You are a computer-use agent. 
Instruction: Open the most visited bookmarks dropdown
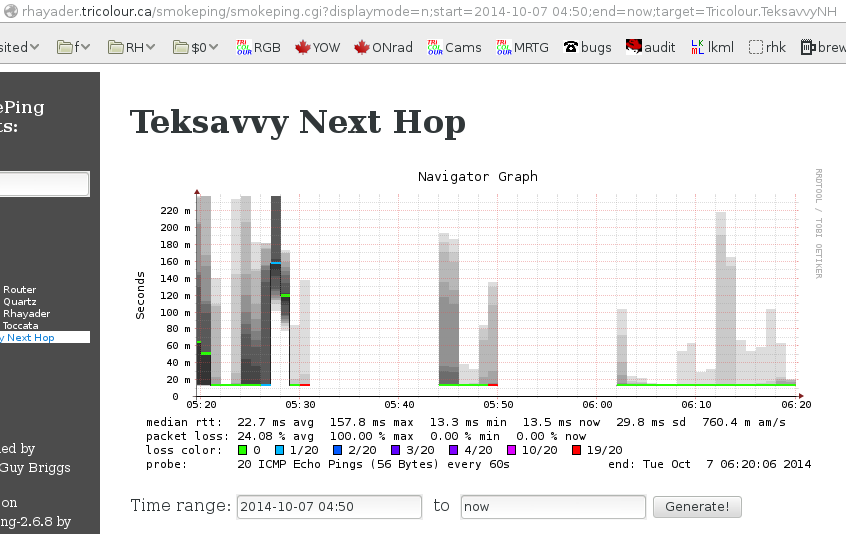(x=20, y=47)
